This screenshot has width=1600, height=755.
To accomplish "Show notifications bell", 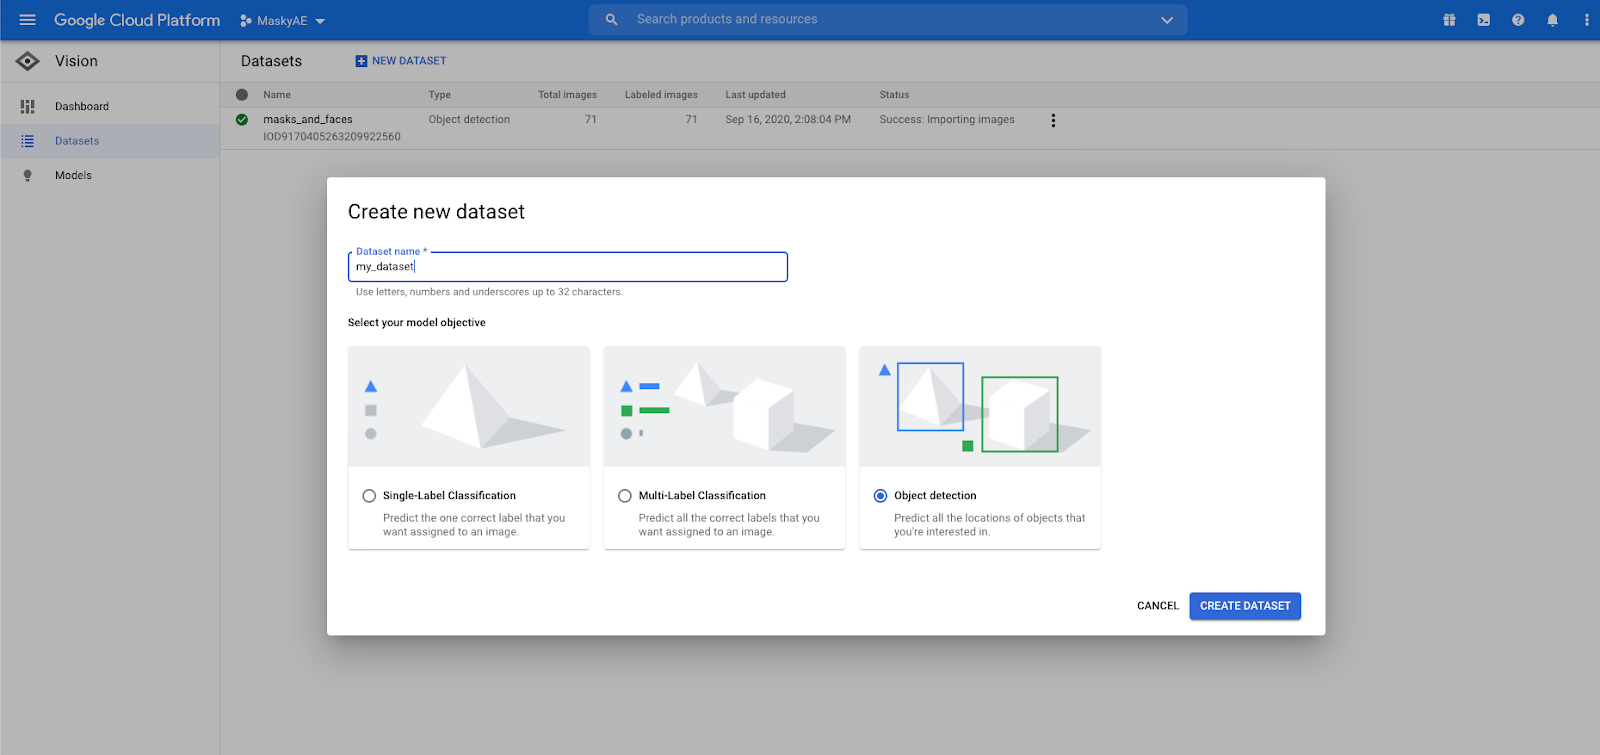I will 1552,20.
